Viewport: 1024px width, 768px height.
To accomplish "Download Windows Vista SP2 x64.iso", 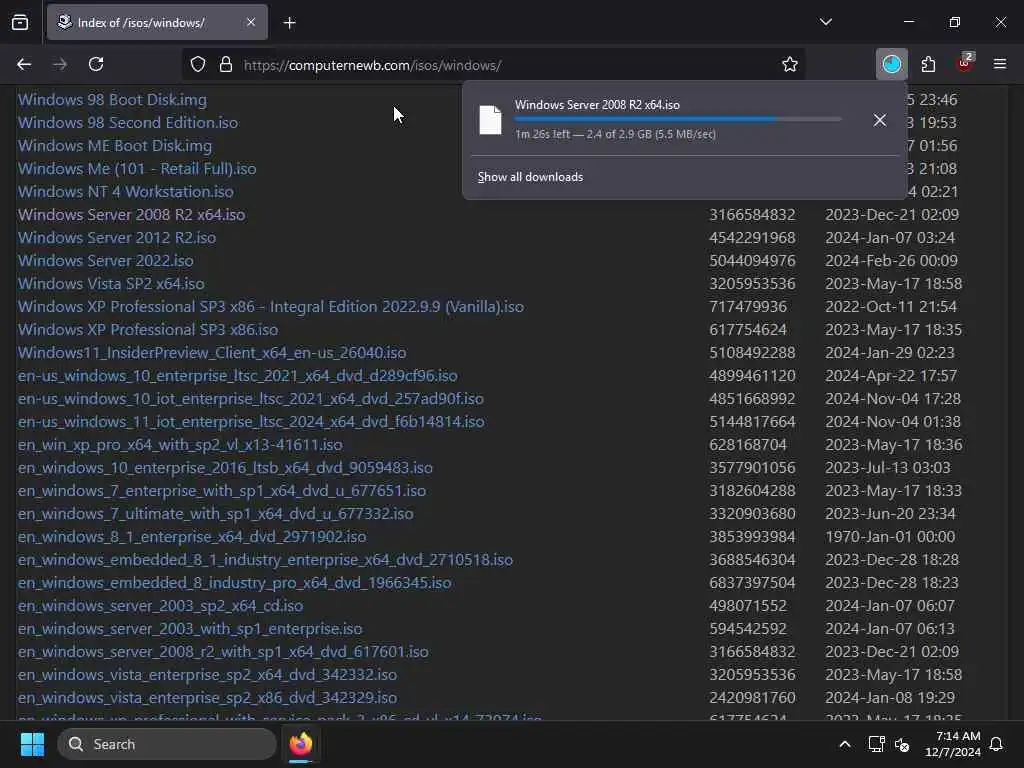I will [111, 283].
